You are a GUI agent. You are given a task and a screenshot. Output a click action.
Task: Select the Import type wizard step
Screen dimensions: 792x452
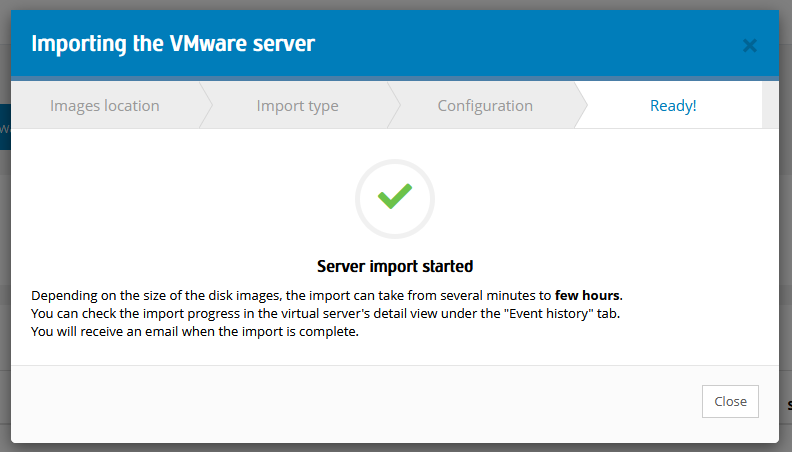coord(297,106)
